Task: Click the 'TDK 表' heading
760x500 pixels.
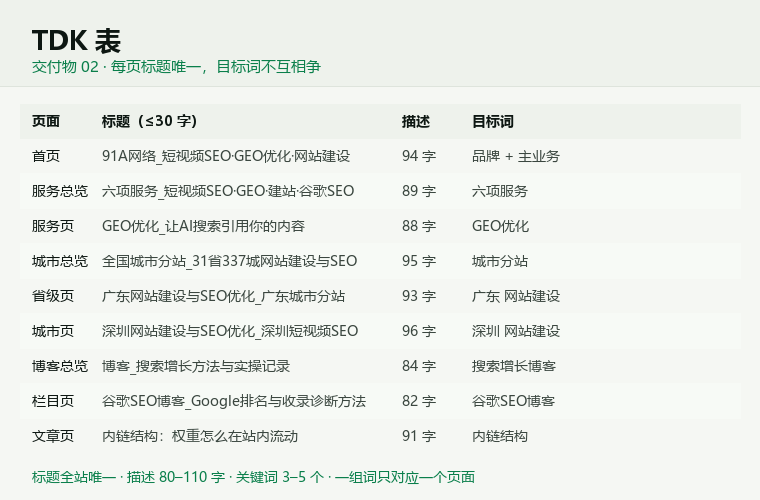Action: coord(76,40)
